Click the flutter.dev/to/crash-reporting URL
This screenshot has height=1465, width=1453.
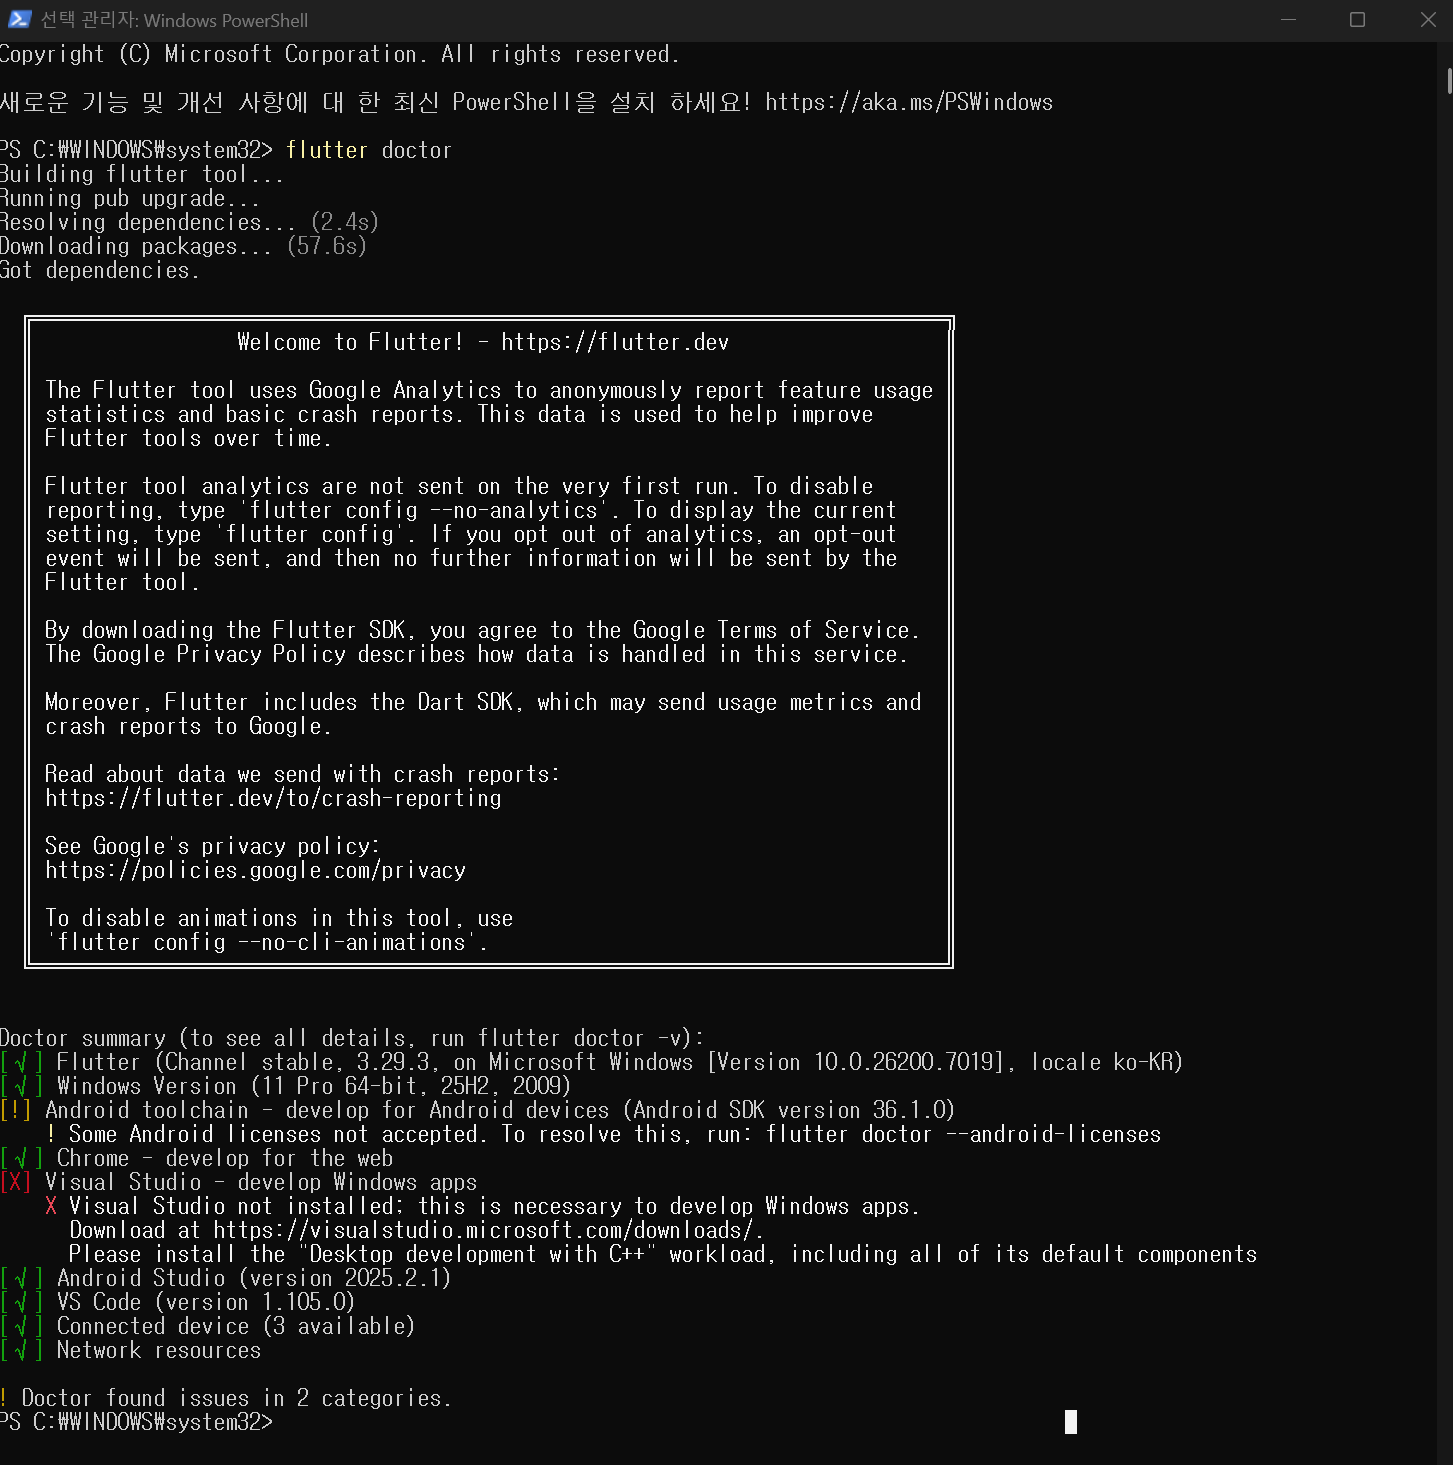273,798
